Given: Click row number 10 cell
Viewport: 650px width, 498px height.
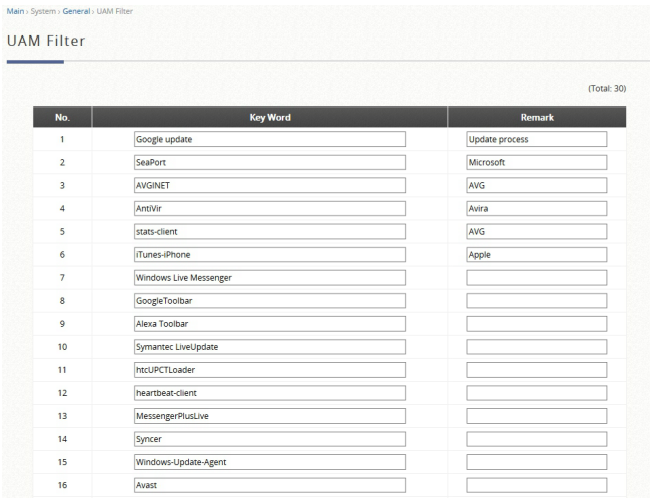Looking at the screenshot, I should 62,347.
